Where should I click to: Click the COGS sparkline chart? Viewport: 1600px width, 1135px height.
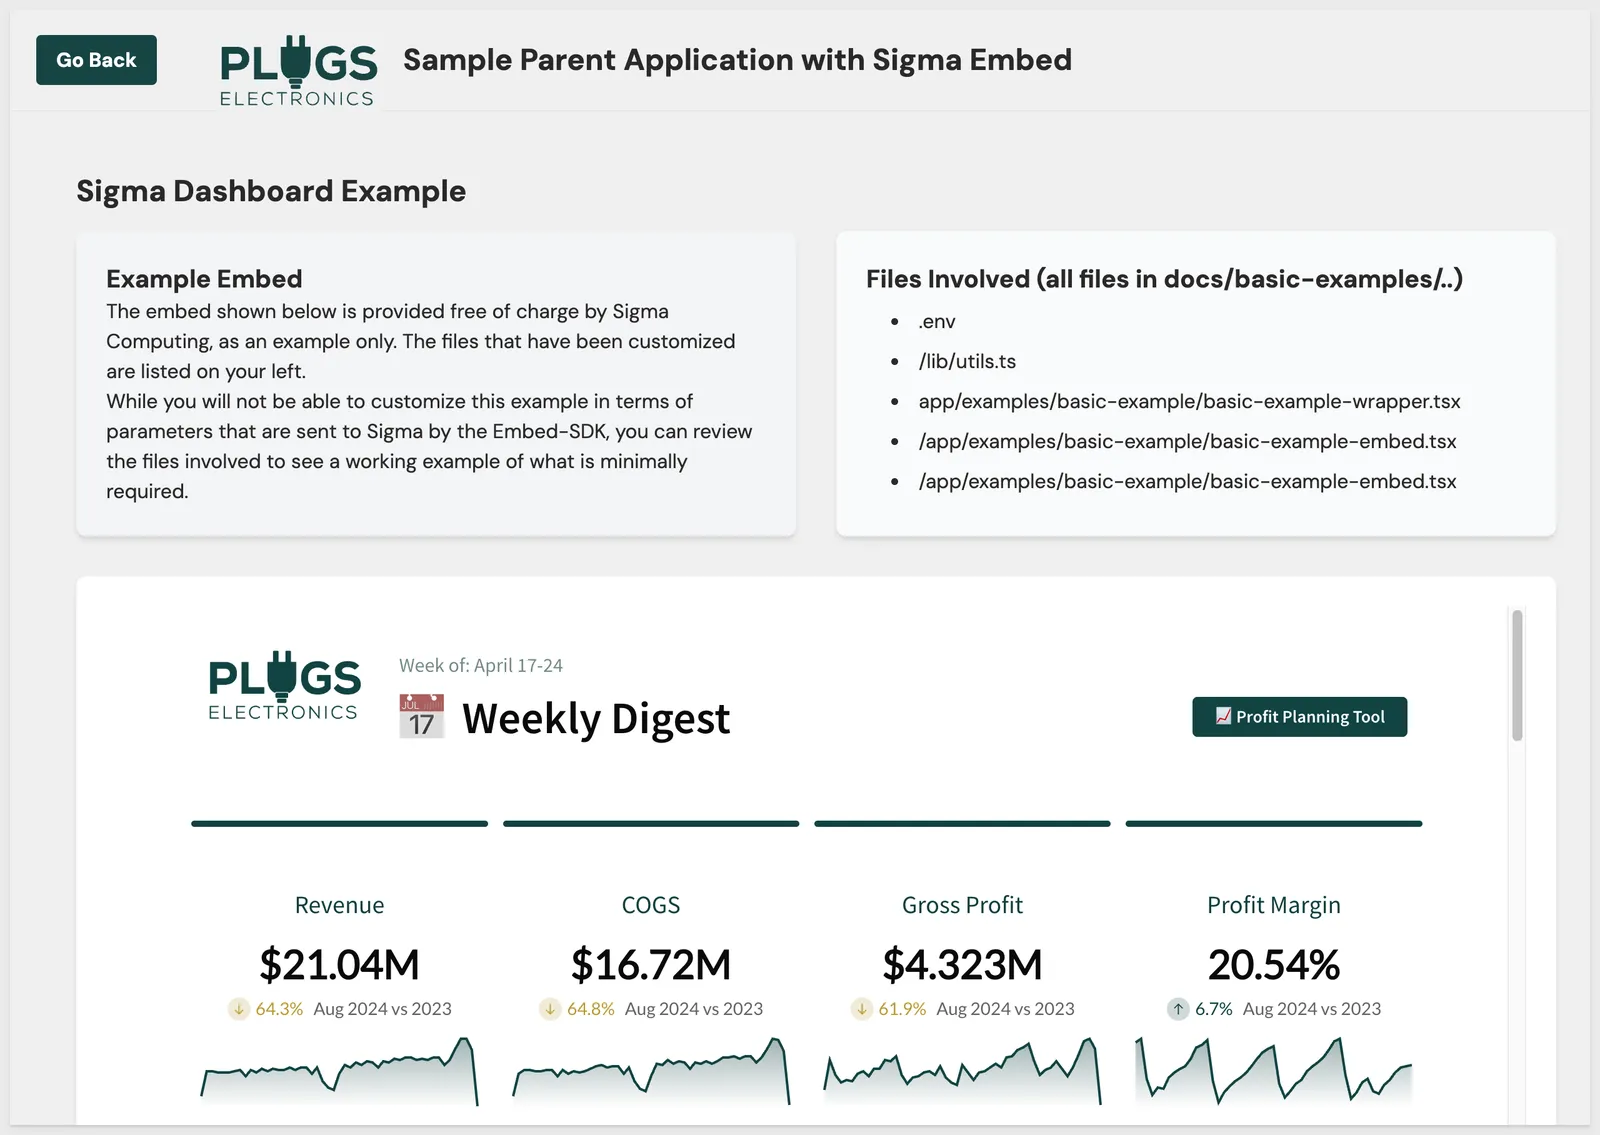(651, 1070)
